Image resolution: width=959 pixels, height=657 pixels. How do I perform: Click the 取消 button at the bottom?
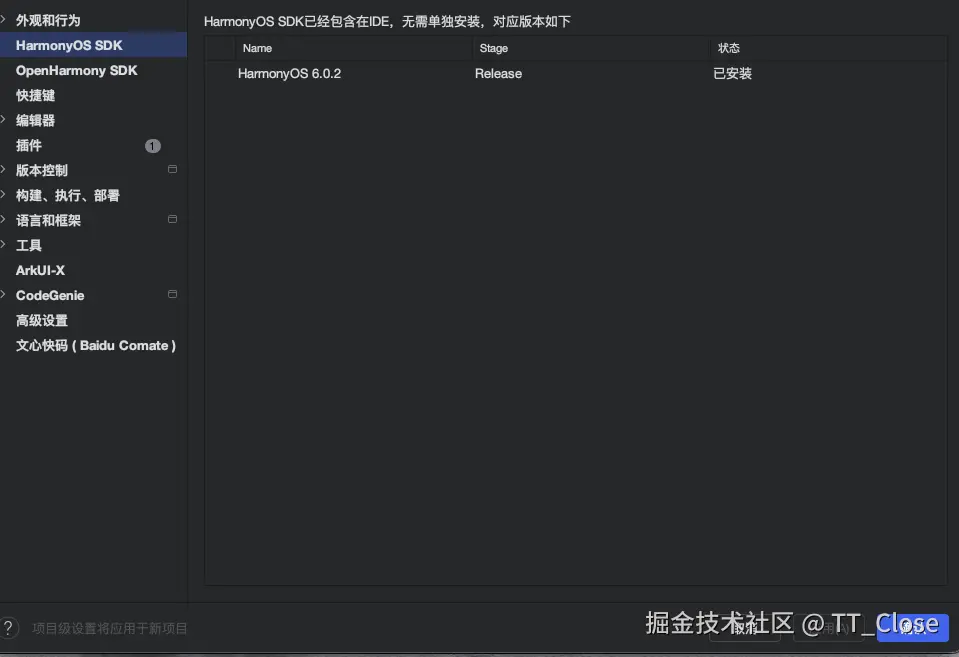pos(745,628)
